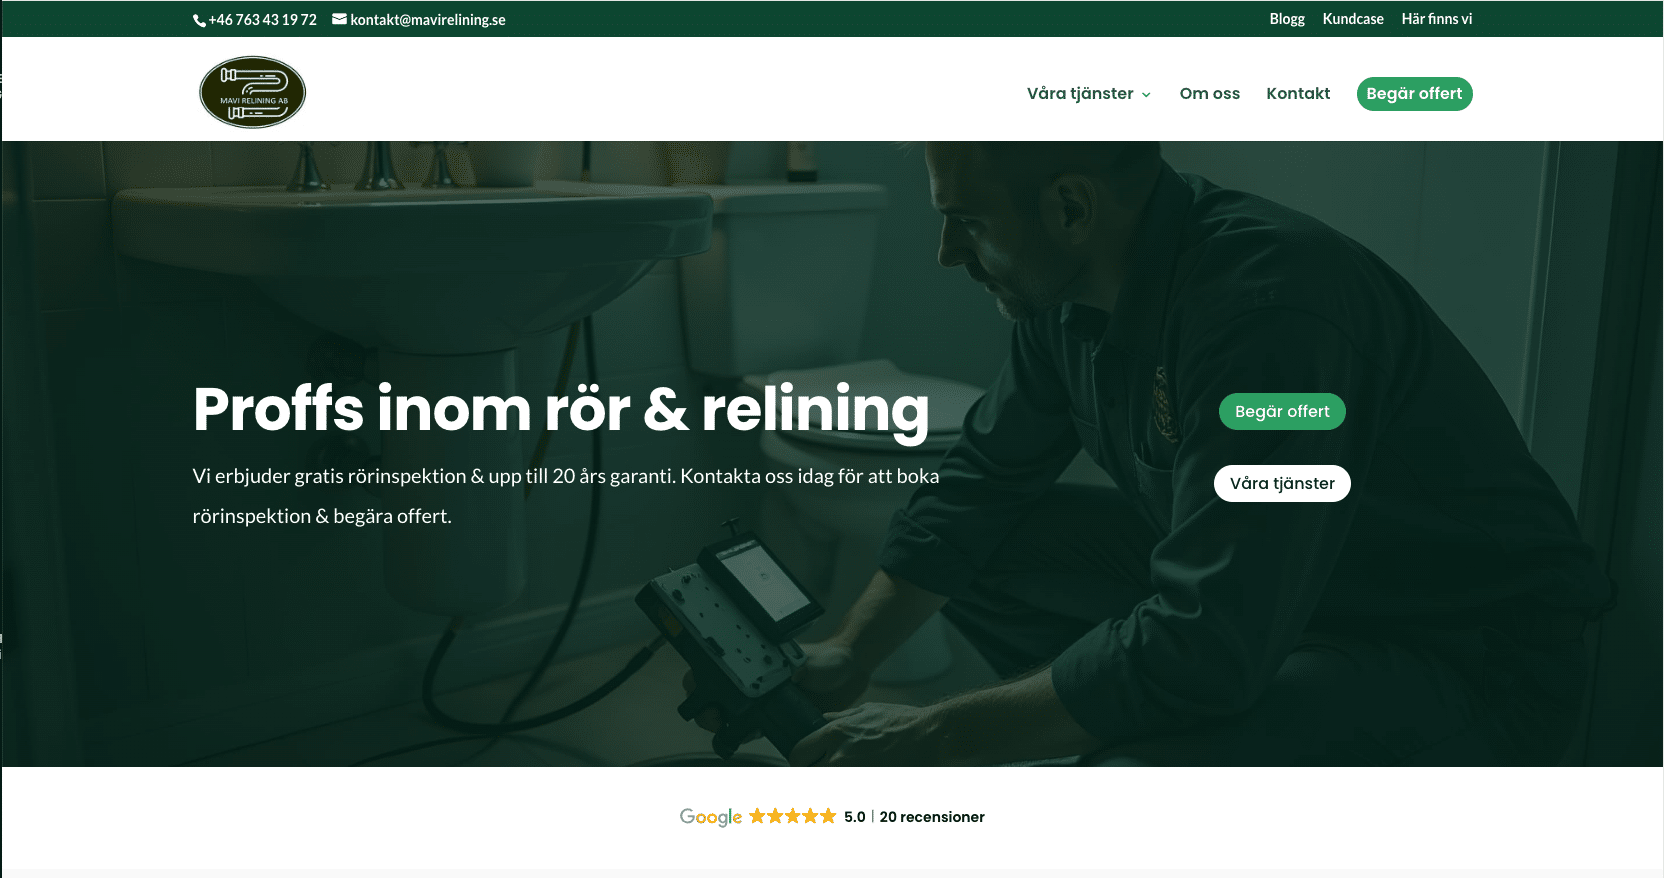Click the 5.0 rating score

click(854, 817)
